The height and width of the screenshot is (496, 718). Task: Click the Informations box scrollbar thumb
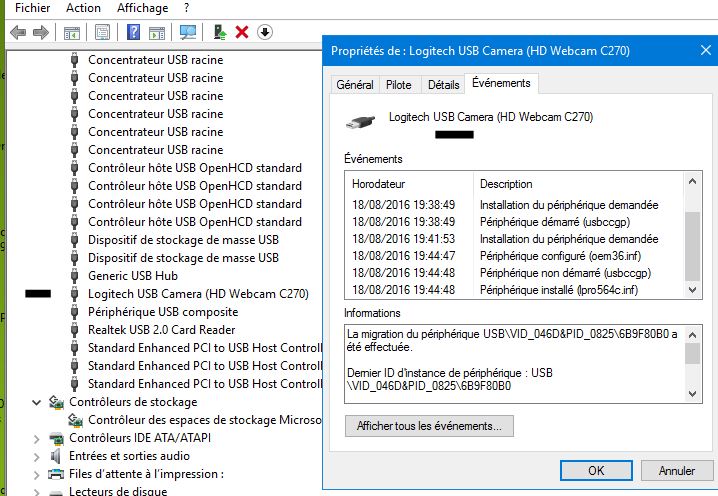(692, 354)
